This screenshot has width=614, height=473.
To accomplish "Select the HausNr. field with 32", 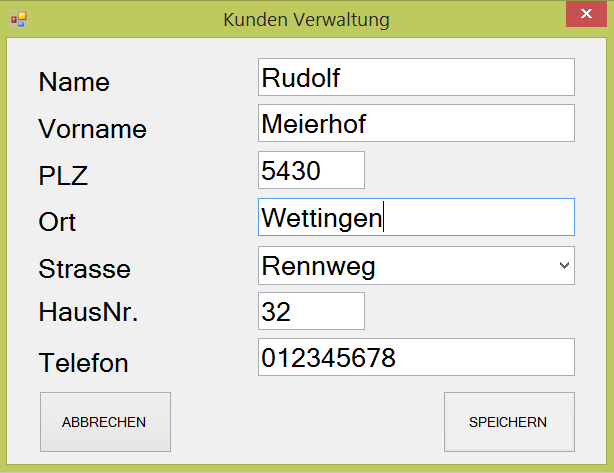I will [x=311, y=312].
